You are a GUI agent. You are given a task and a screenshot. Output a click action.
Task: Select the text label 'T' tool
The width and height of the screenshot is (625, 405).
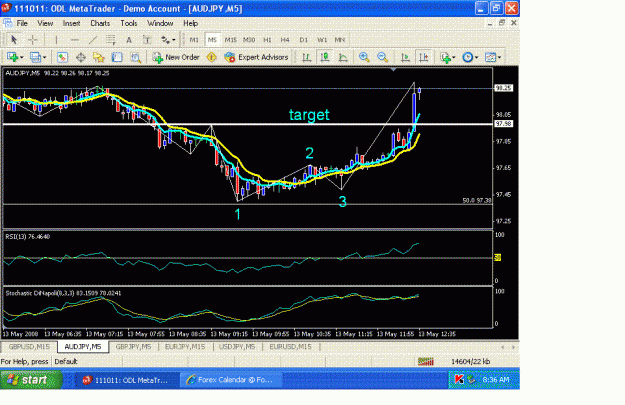point(147,39)
